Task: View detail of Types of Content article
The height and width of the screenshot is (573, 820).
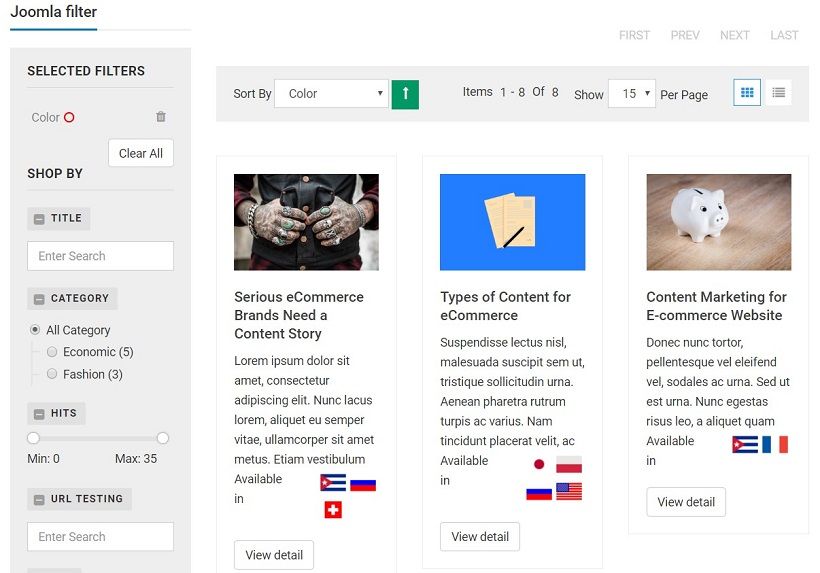Action: click(480, 536)
